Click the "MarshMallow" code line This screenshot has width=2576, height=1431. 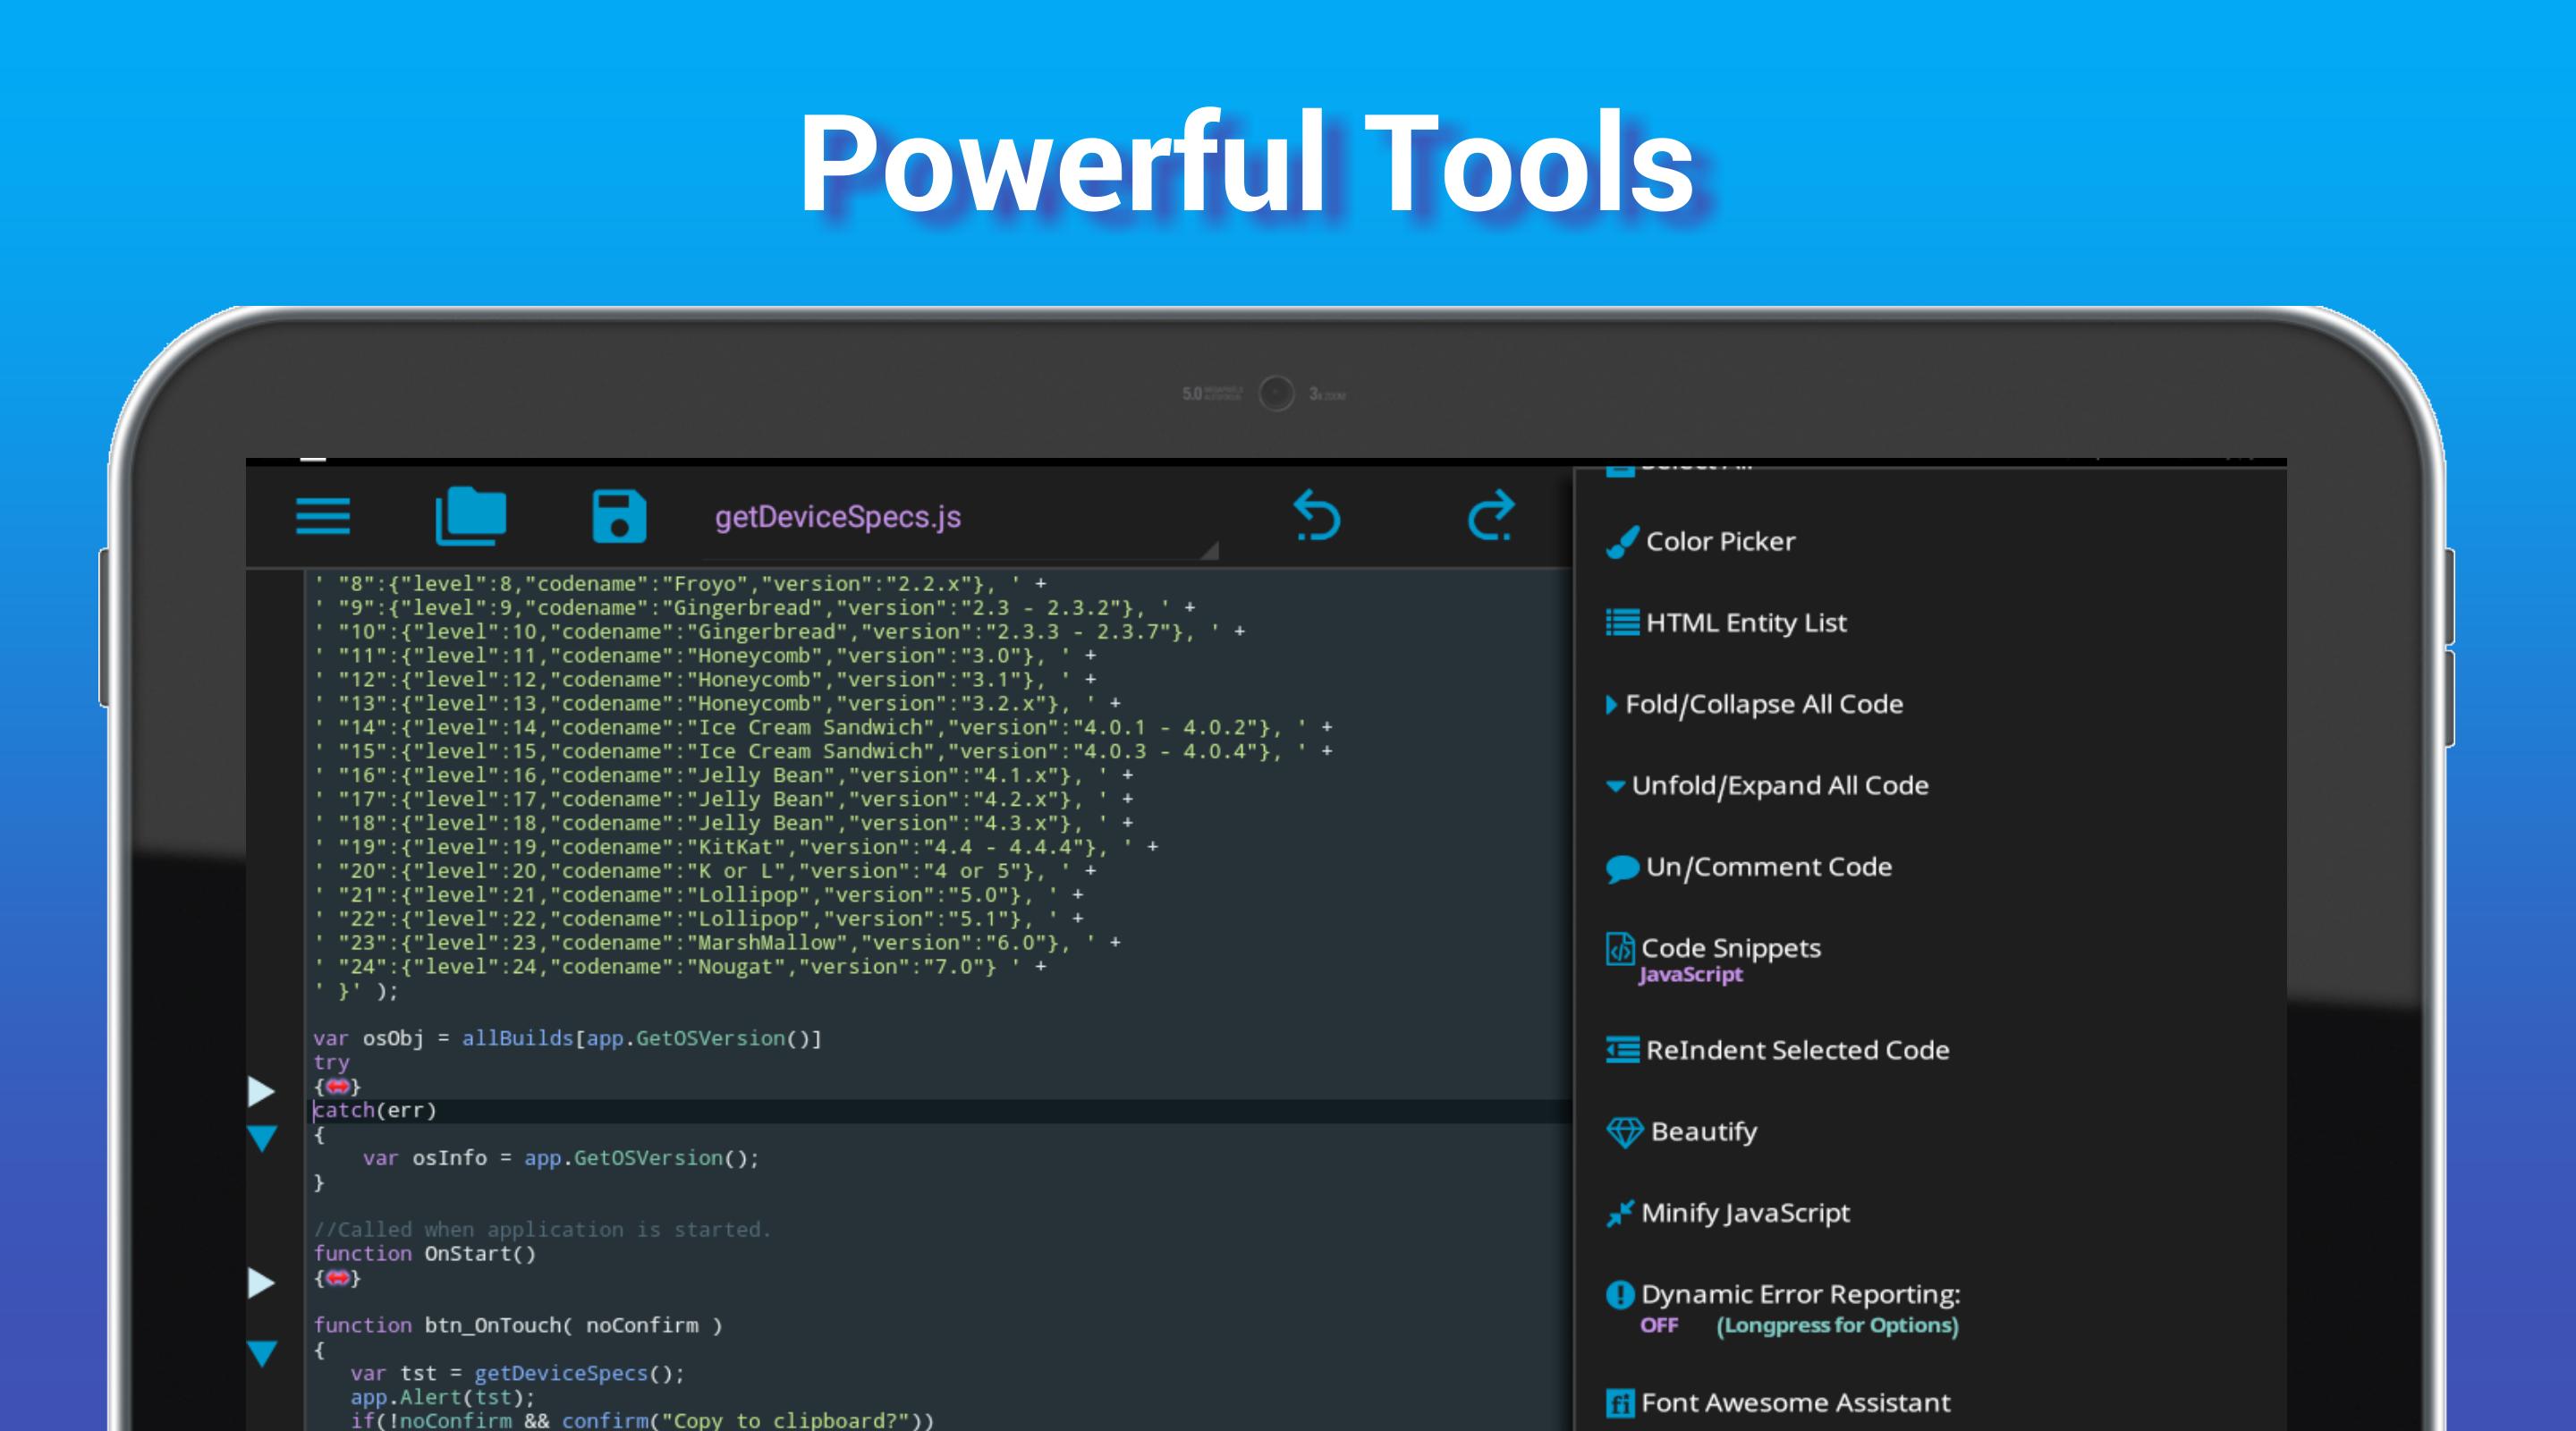coord(717,943)
